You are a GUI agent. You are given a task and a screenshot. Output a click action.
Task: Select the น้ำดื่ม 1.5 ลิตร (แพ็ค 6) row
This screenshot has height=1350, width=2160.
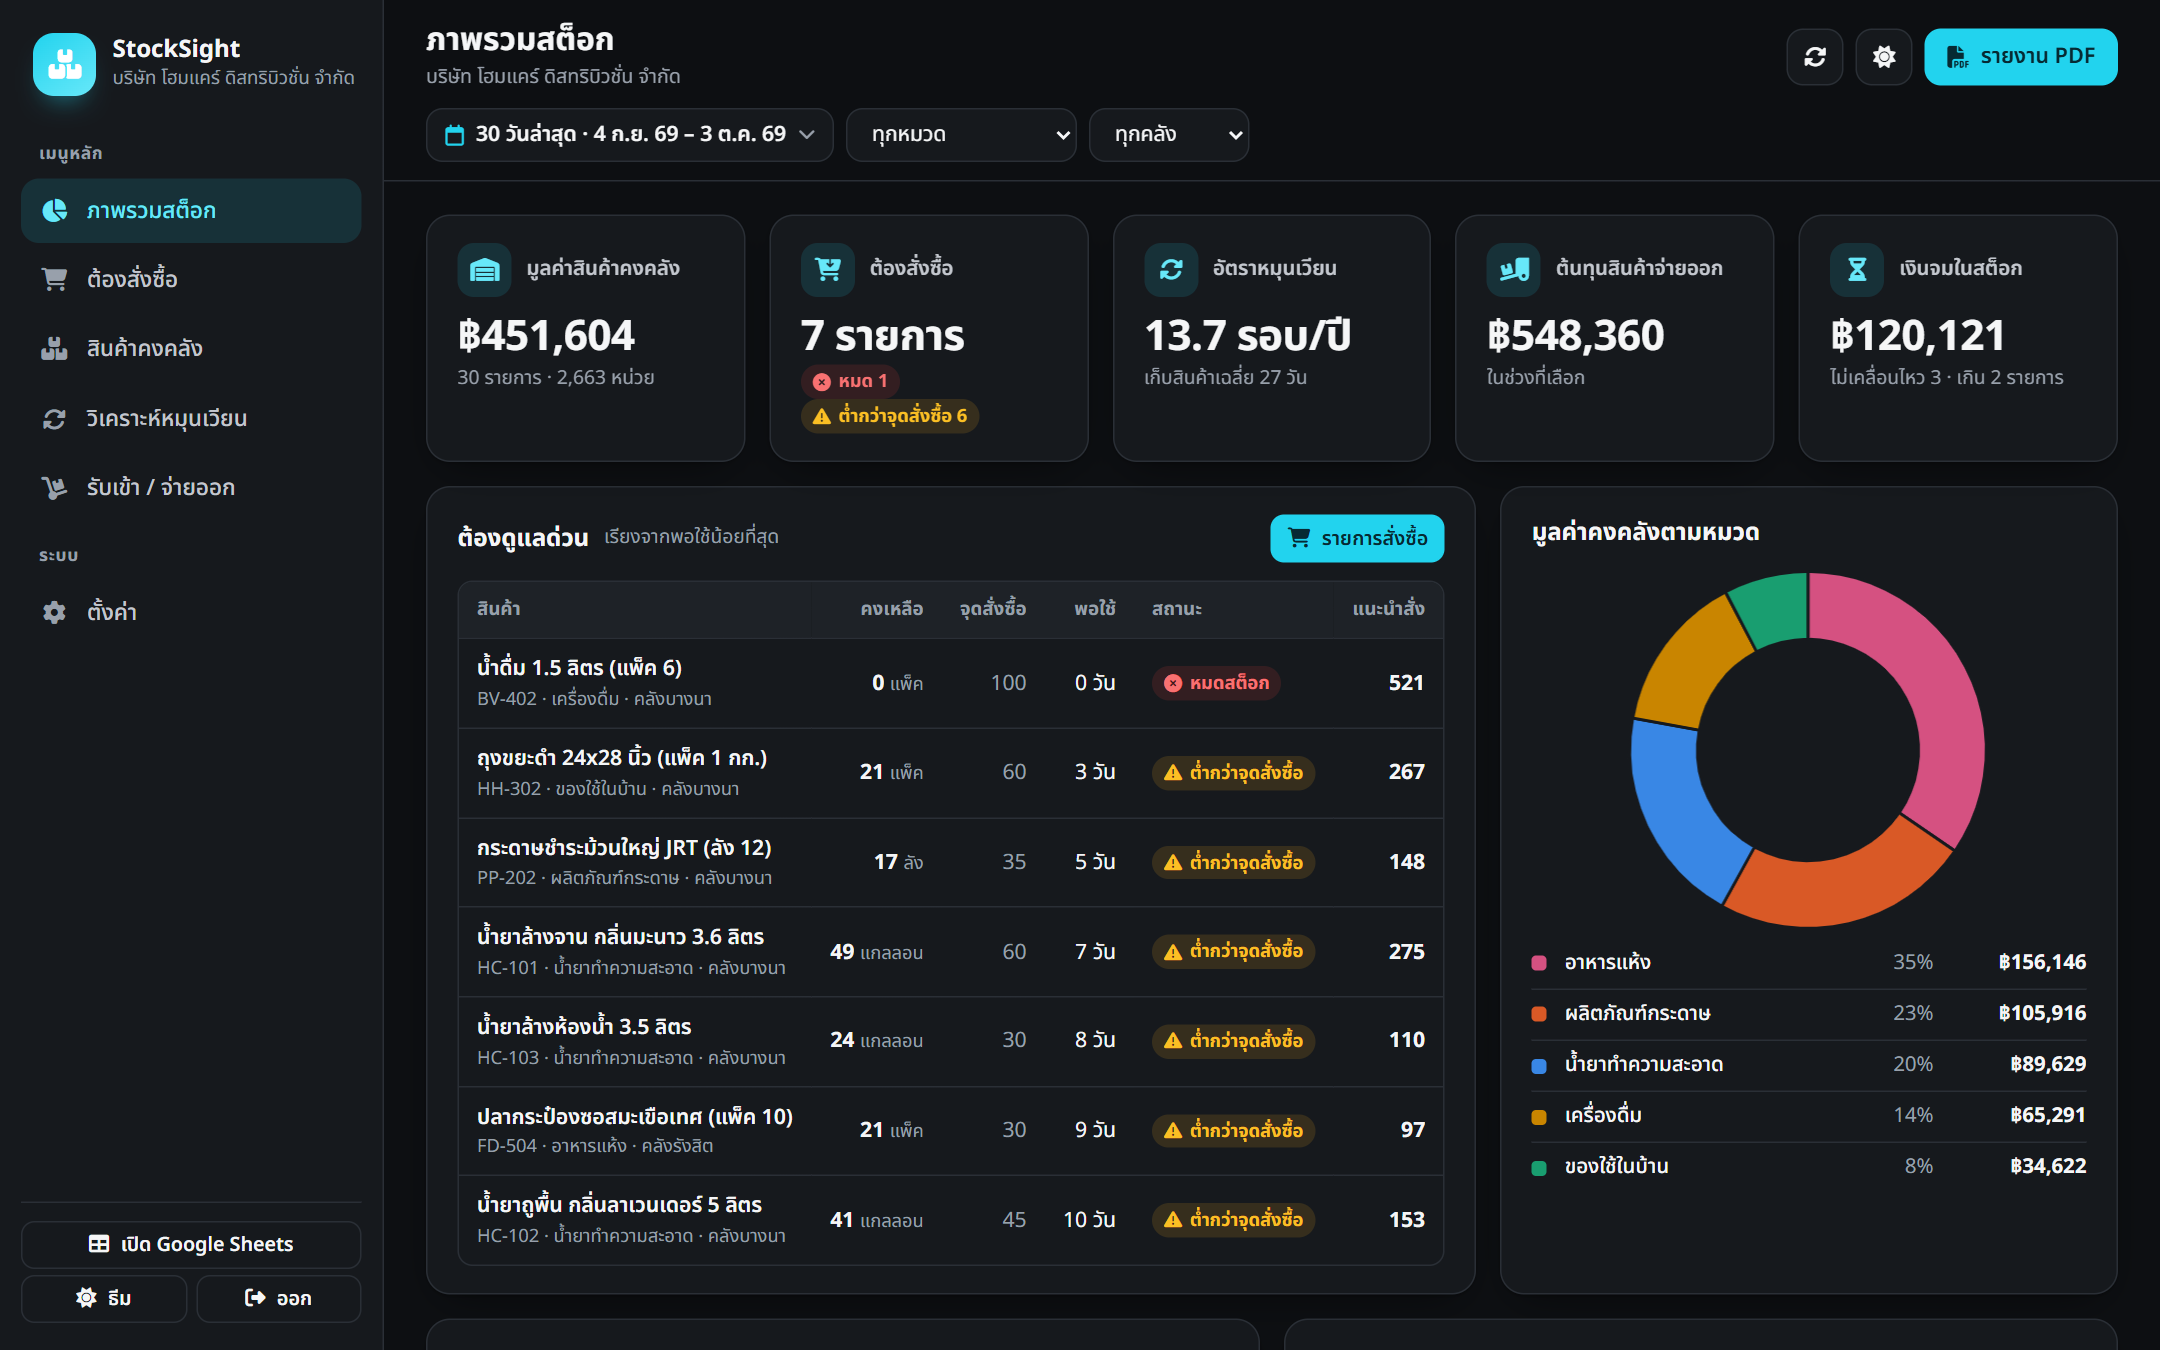point(950,683)
